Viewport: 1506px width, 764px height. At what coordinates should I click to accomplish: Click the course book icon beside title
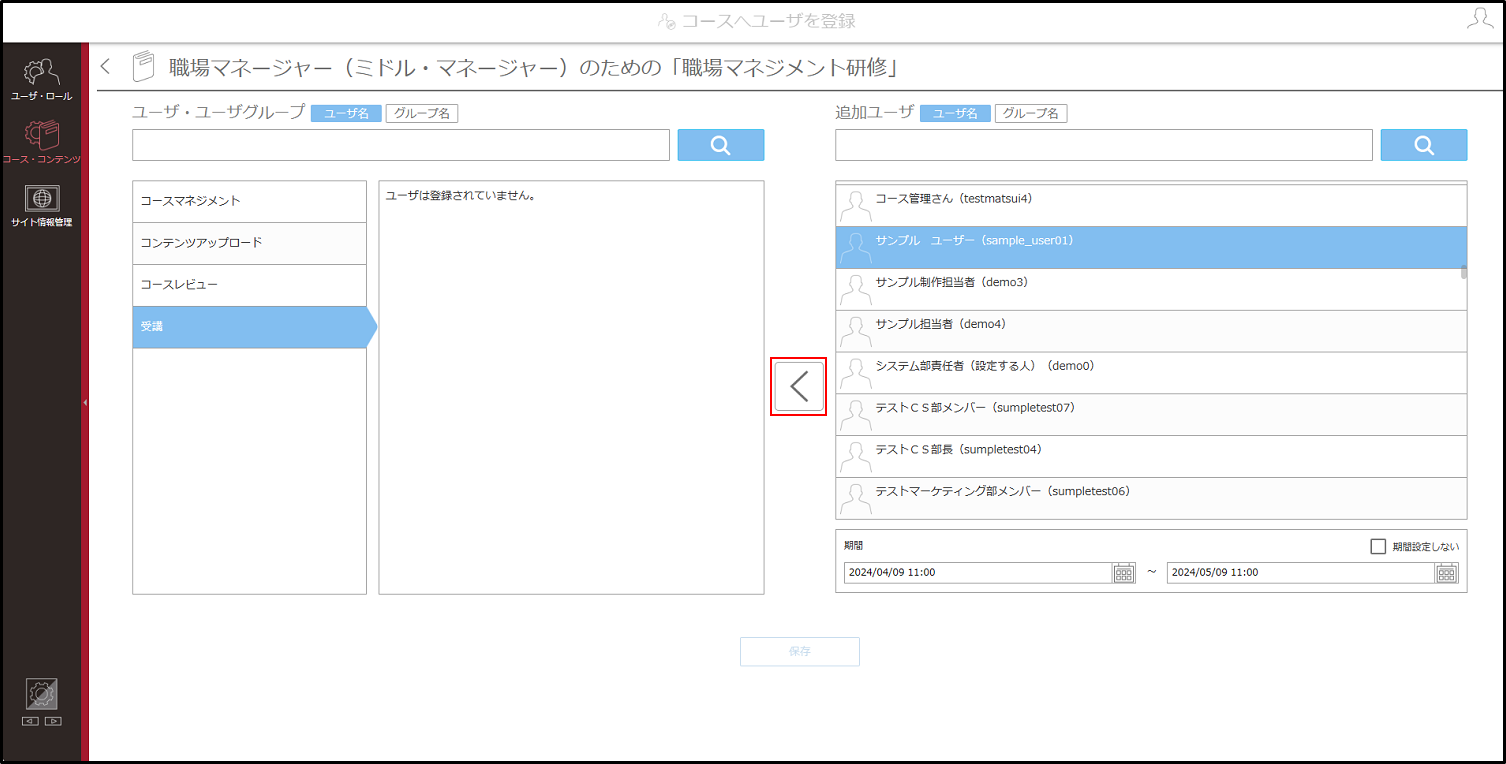[x=144, y=67]
